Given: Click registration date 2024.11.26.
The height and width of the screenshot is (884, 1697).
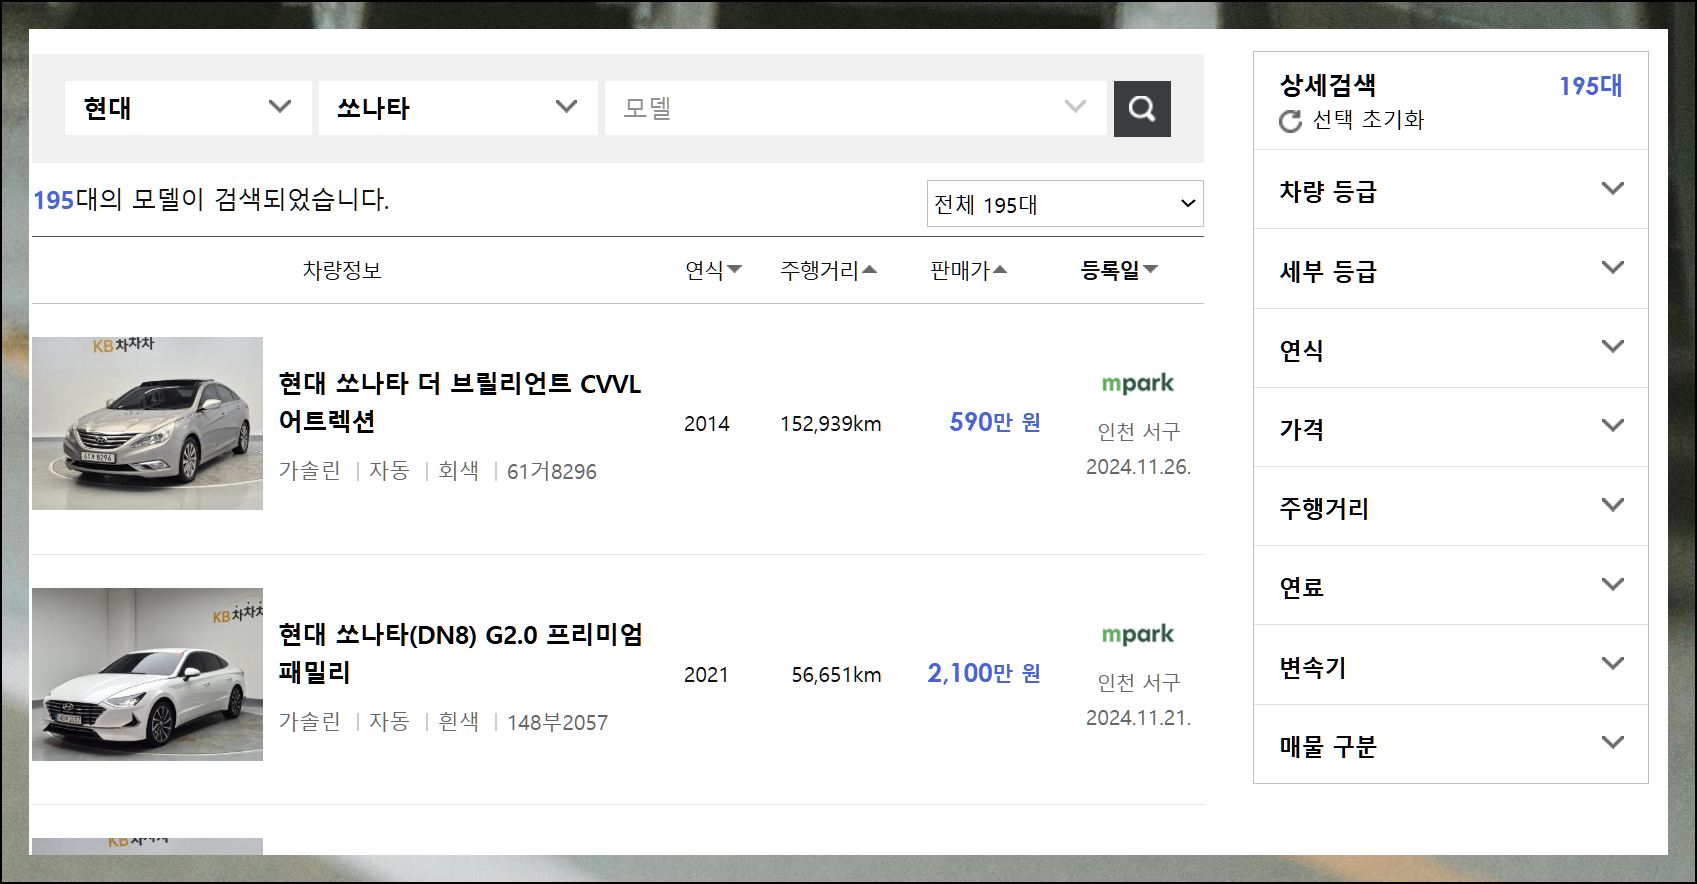Looking at the screenshot, I should coord(1138,467).
